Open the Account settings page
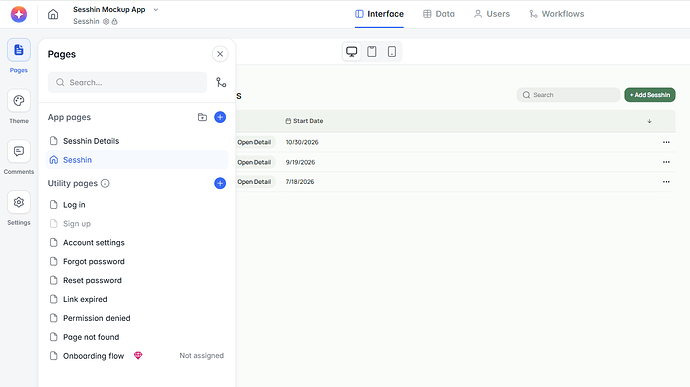Image resolution: width=690 pixels, height=387 pixels. pyautogui.click(x=137, y=243)
